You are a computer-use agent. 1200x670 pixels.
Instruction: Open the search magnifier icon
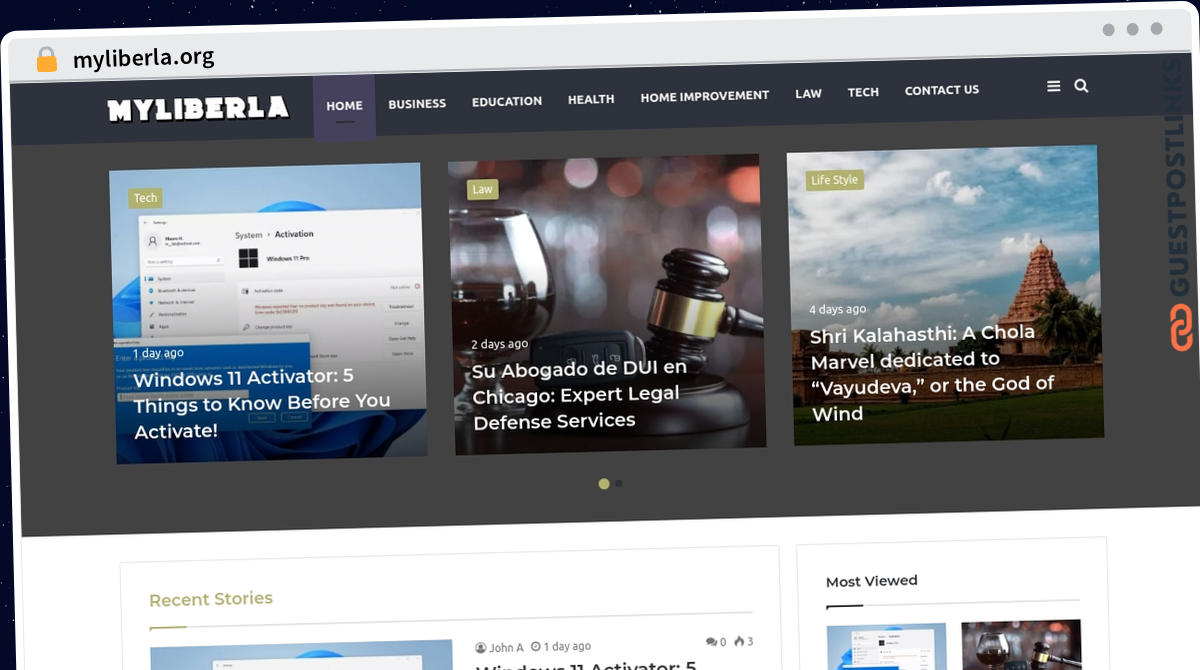click(x=1081, y=86)
